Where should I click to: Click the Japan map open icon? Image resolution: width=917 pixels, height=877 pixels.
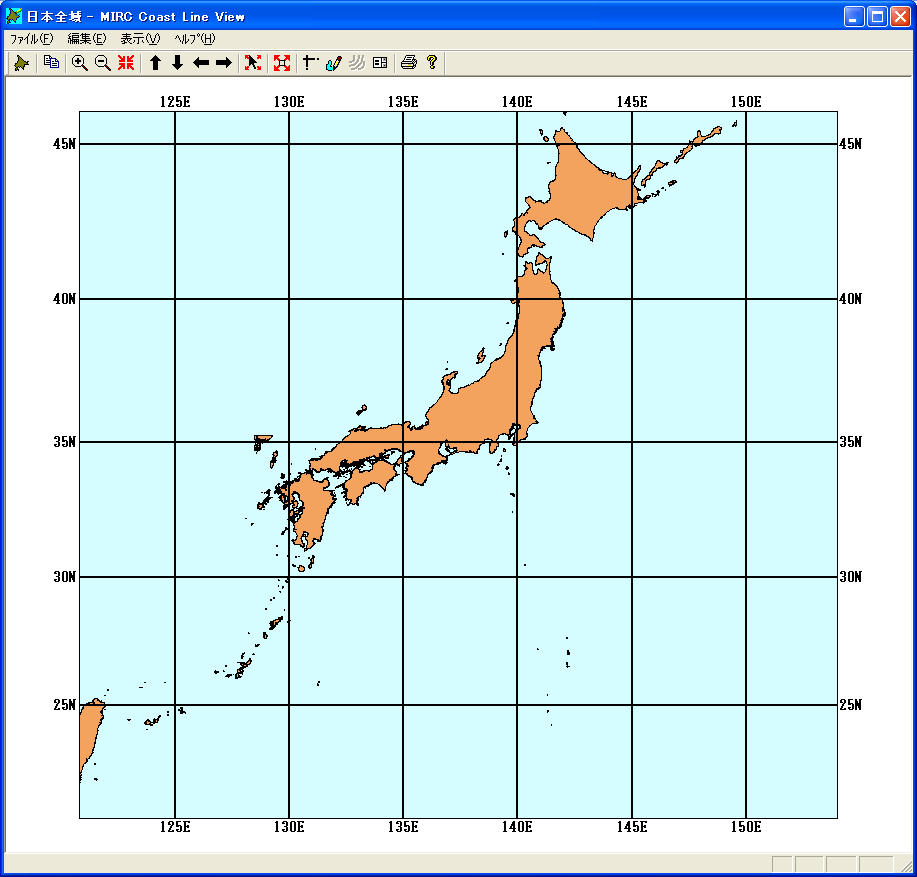tap(21, 63)
